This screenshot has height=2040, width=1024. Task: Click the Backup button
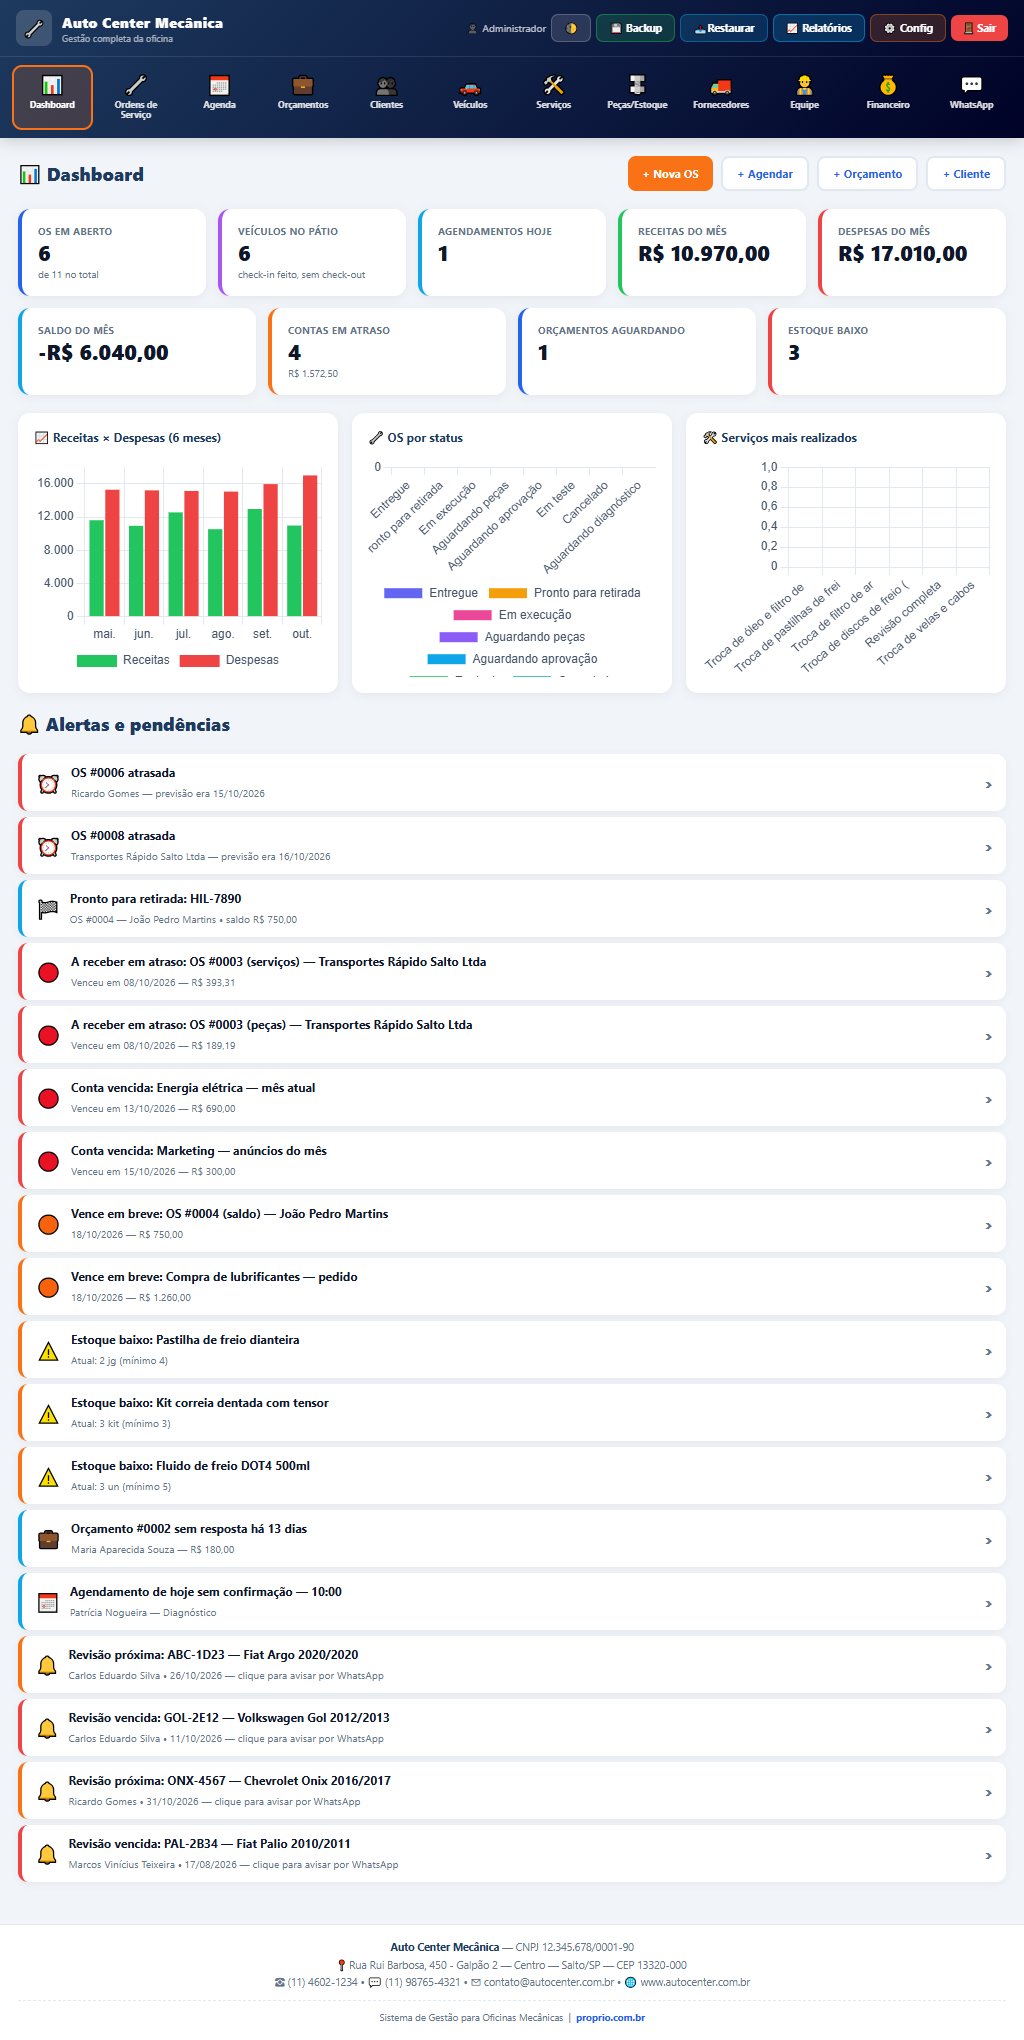[x=636, y=28]
